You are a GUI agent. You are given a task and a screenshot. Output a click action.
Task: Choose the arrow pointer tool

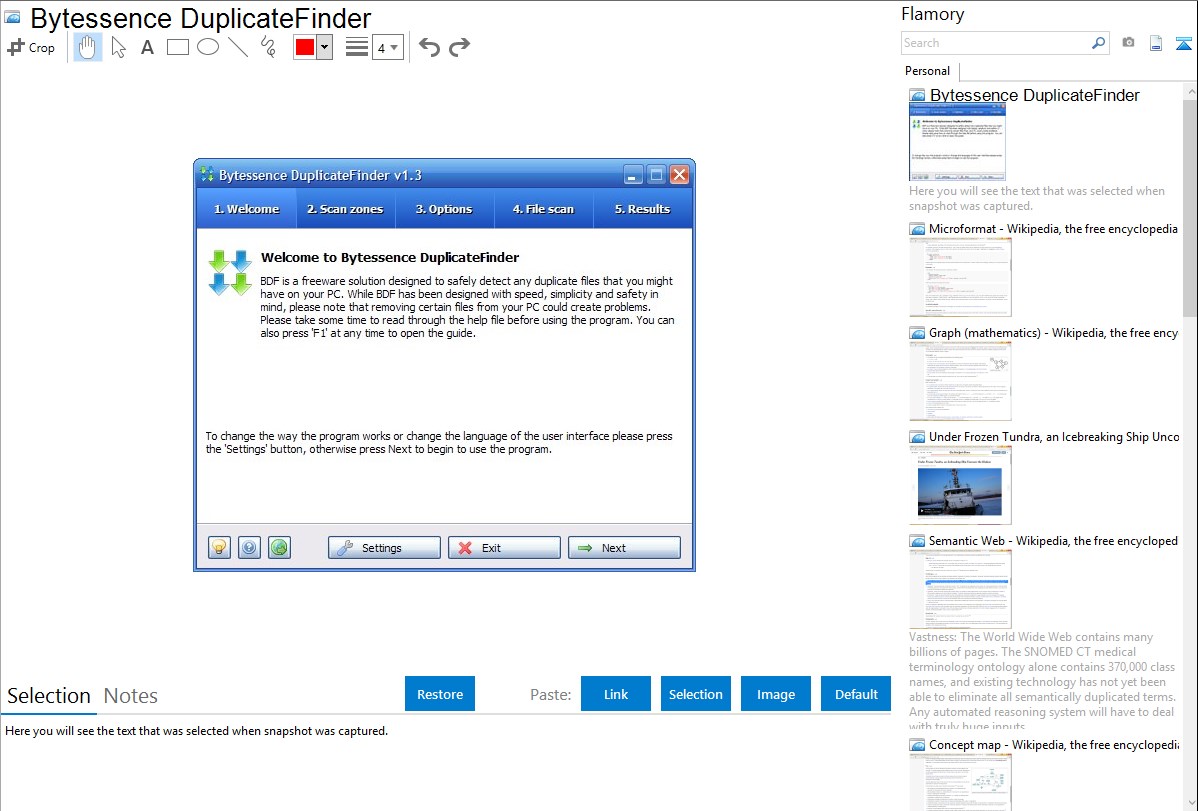(x=118, y=47)
